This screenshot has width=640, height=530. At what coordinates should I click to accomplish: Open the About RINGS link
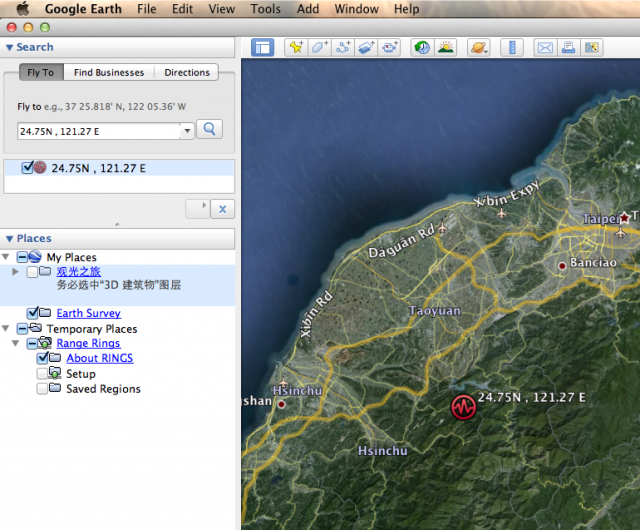100,358
